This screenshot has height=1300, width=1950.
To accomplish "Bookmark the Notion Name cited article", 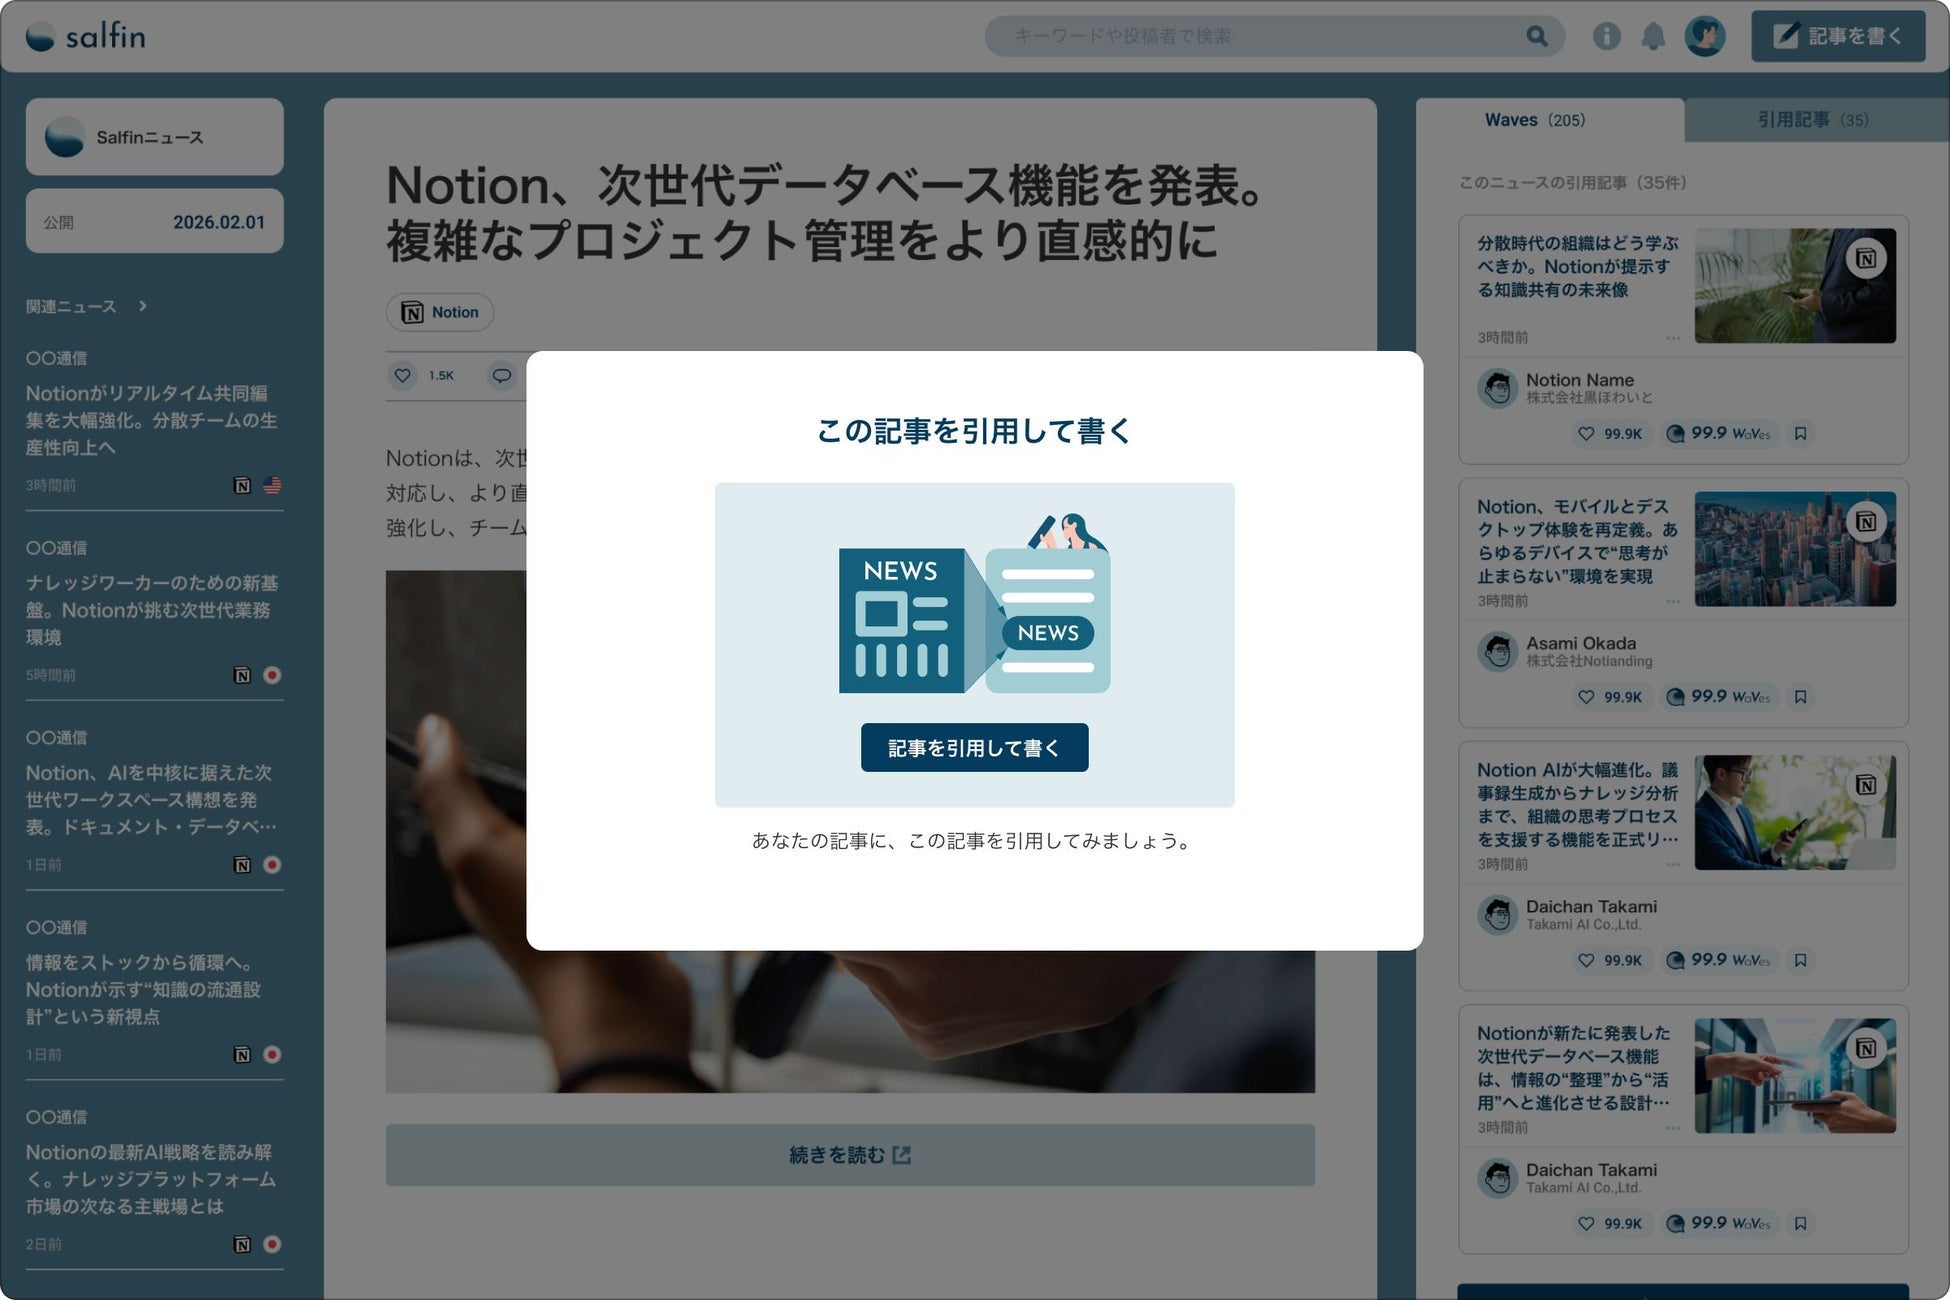I will (1800, 434).
